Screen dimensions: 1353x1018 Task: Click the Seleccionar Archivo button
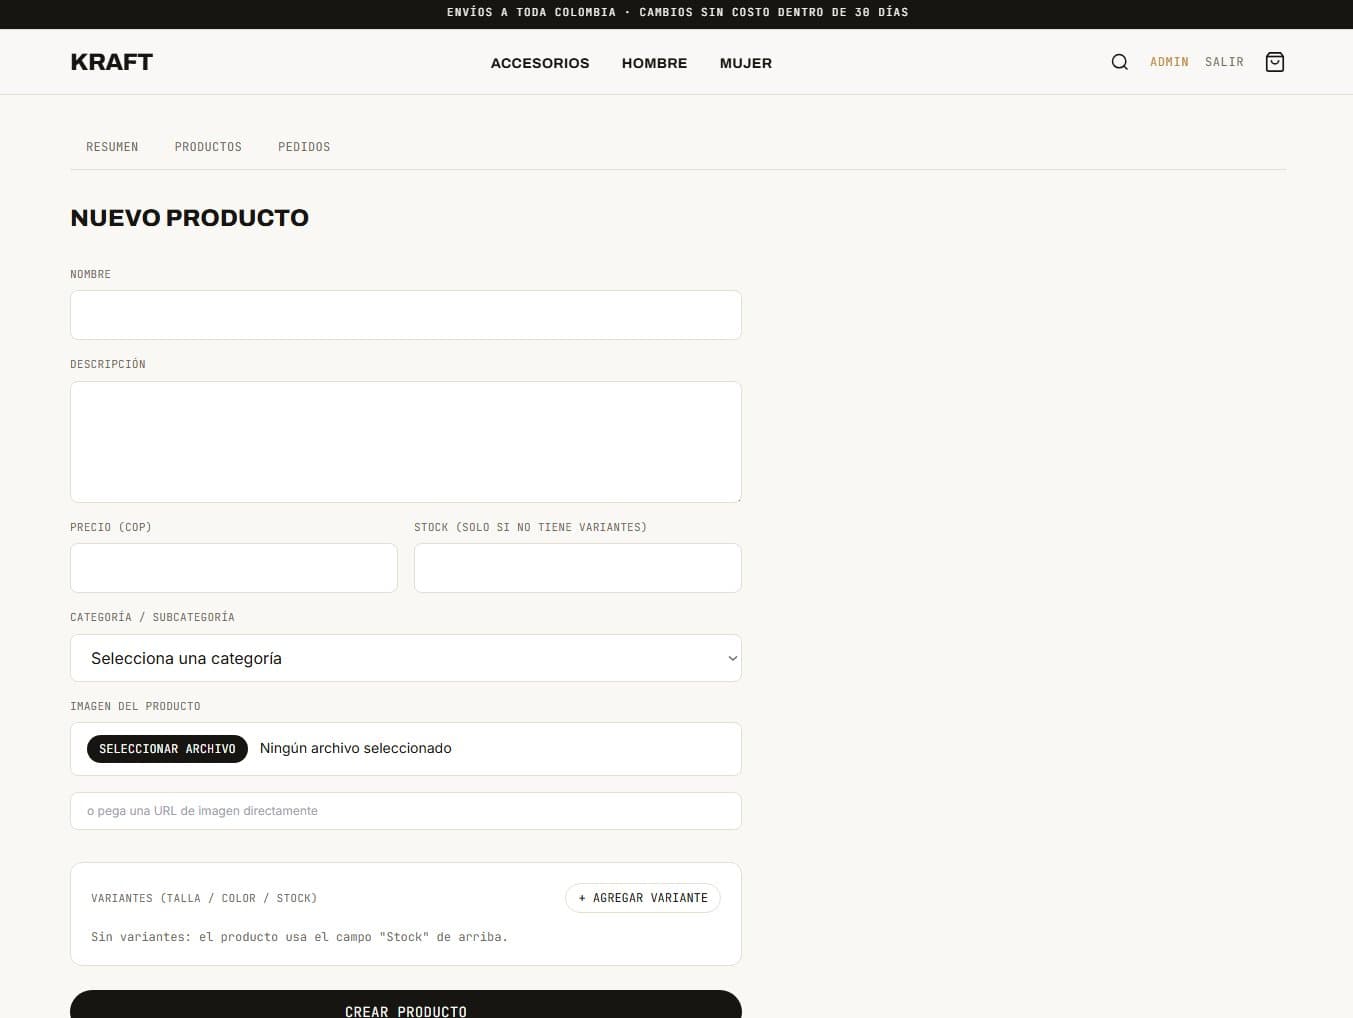coord(167,749)
